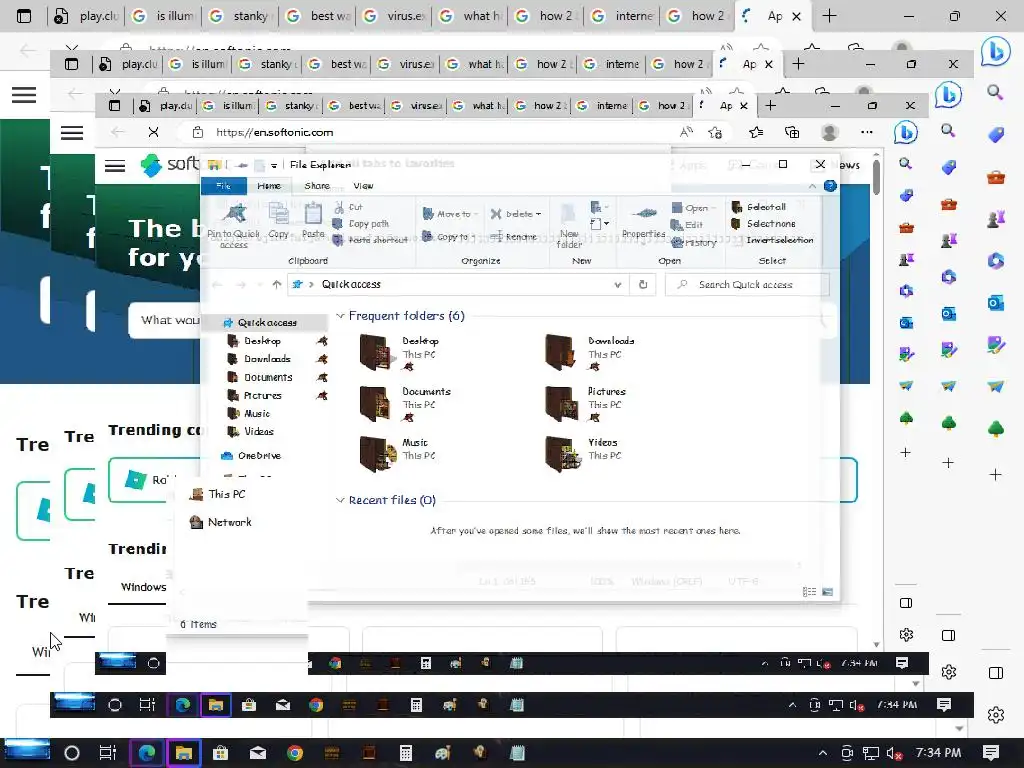Open Windows Start on the lowest taskbar
Viewport: 1024px width, 768px height.
tap(27, 752)
